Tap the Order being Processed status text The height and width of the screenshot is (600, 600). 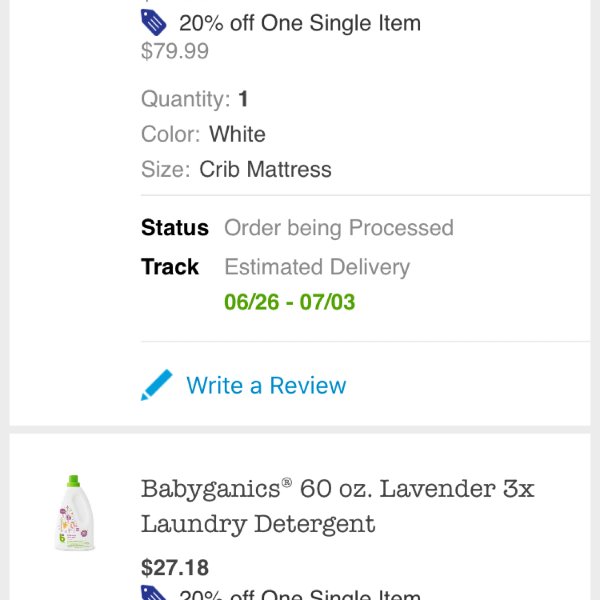[339, 228]
